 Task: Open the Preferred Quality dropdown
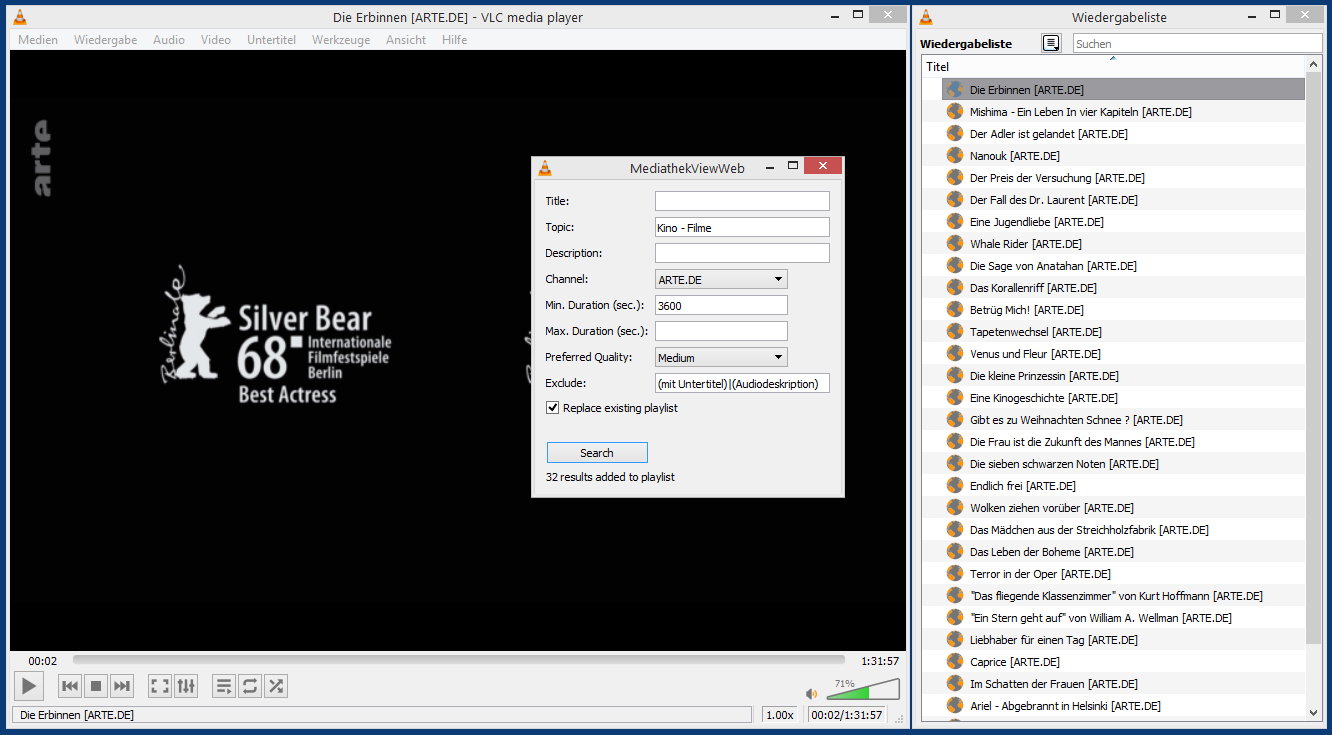click(721, 357)
